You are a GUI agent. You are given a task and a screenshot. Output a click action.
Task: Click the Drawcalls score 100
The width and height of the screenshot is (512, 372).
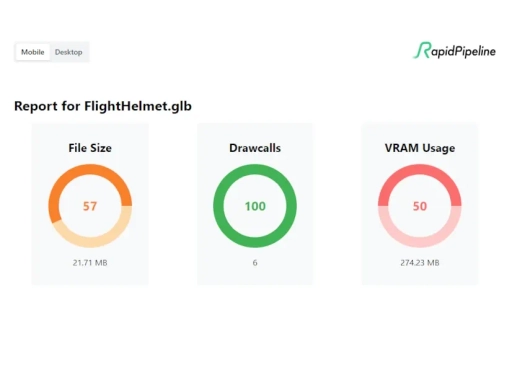(x=255, y=206)
